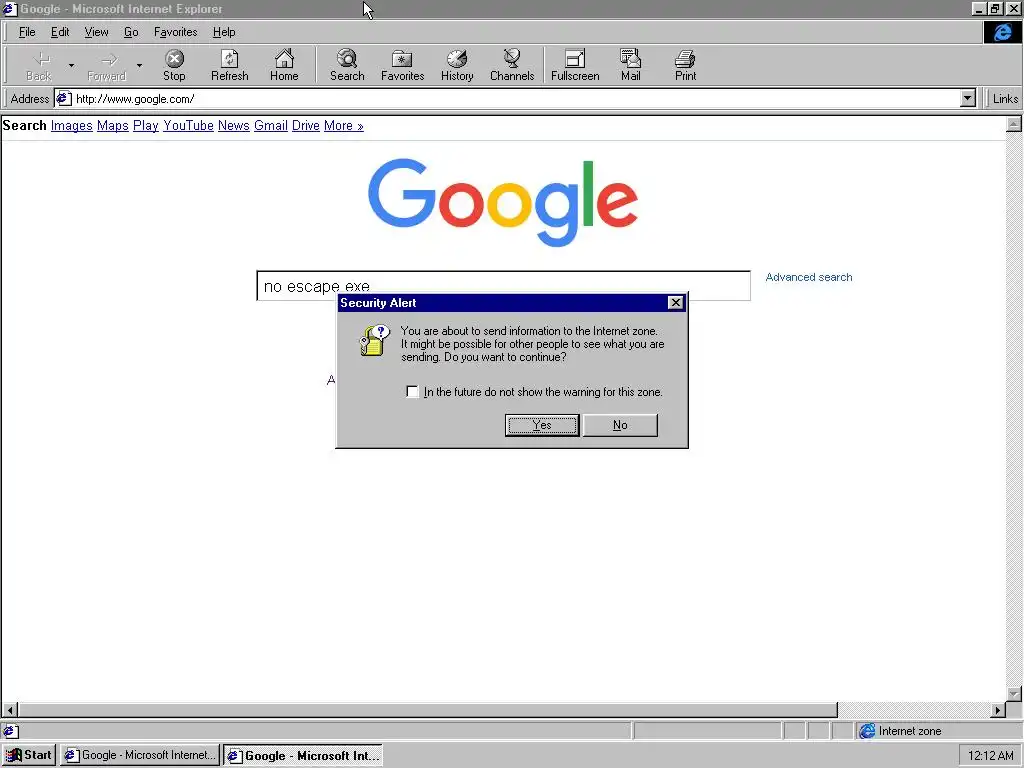Click the Internet zone status bar indicator
The height and width of the screenshot is (768, 1024).
coord(901,731)
